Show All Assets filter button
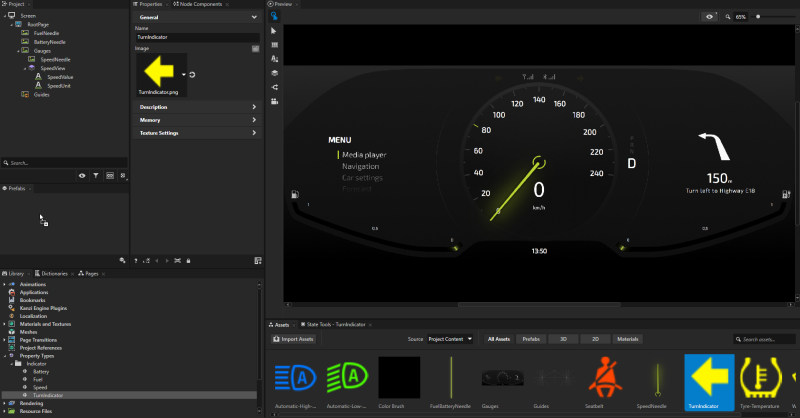 pos(497,339)
